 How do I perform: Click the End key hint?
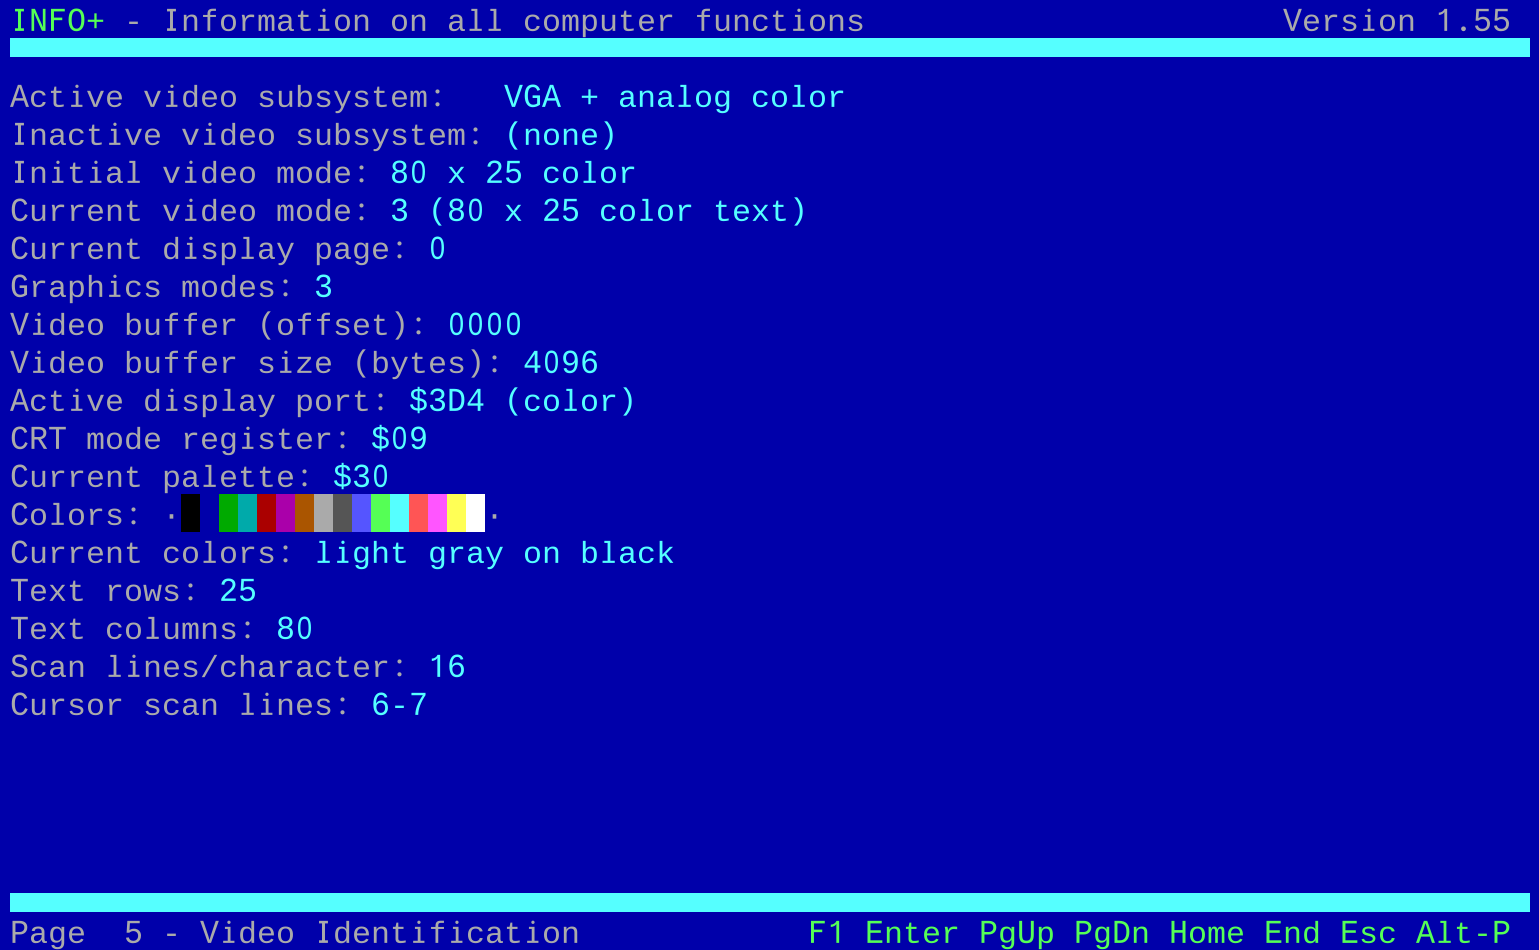pos(1292,933)
